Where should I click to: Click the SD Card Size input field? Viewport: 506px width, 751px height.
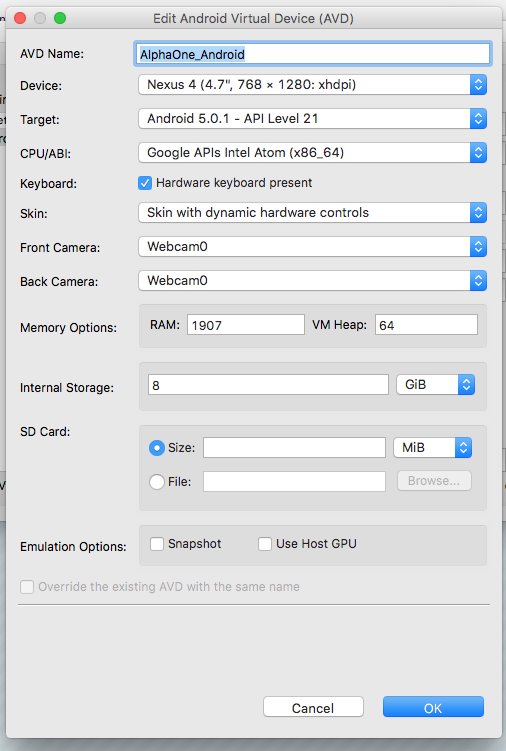coord(294,447)
